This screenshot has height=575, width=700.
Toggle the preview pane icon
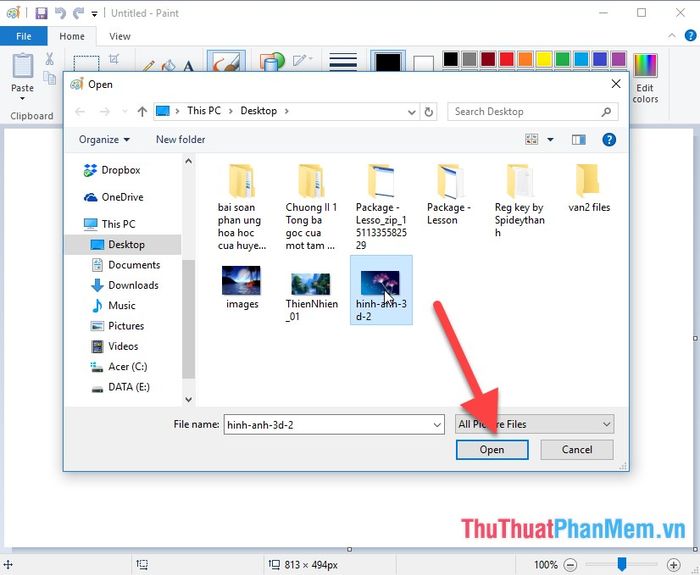tap(579, 140)
